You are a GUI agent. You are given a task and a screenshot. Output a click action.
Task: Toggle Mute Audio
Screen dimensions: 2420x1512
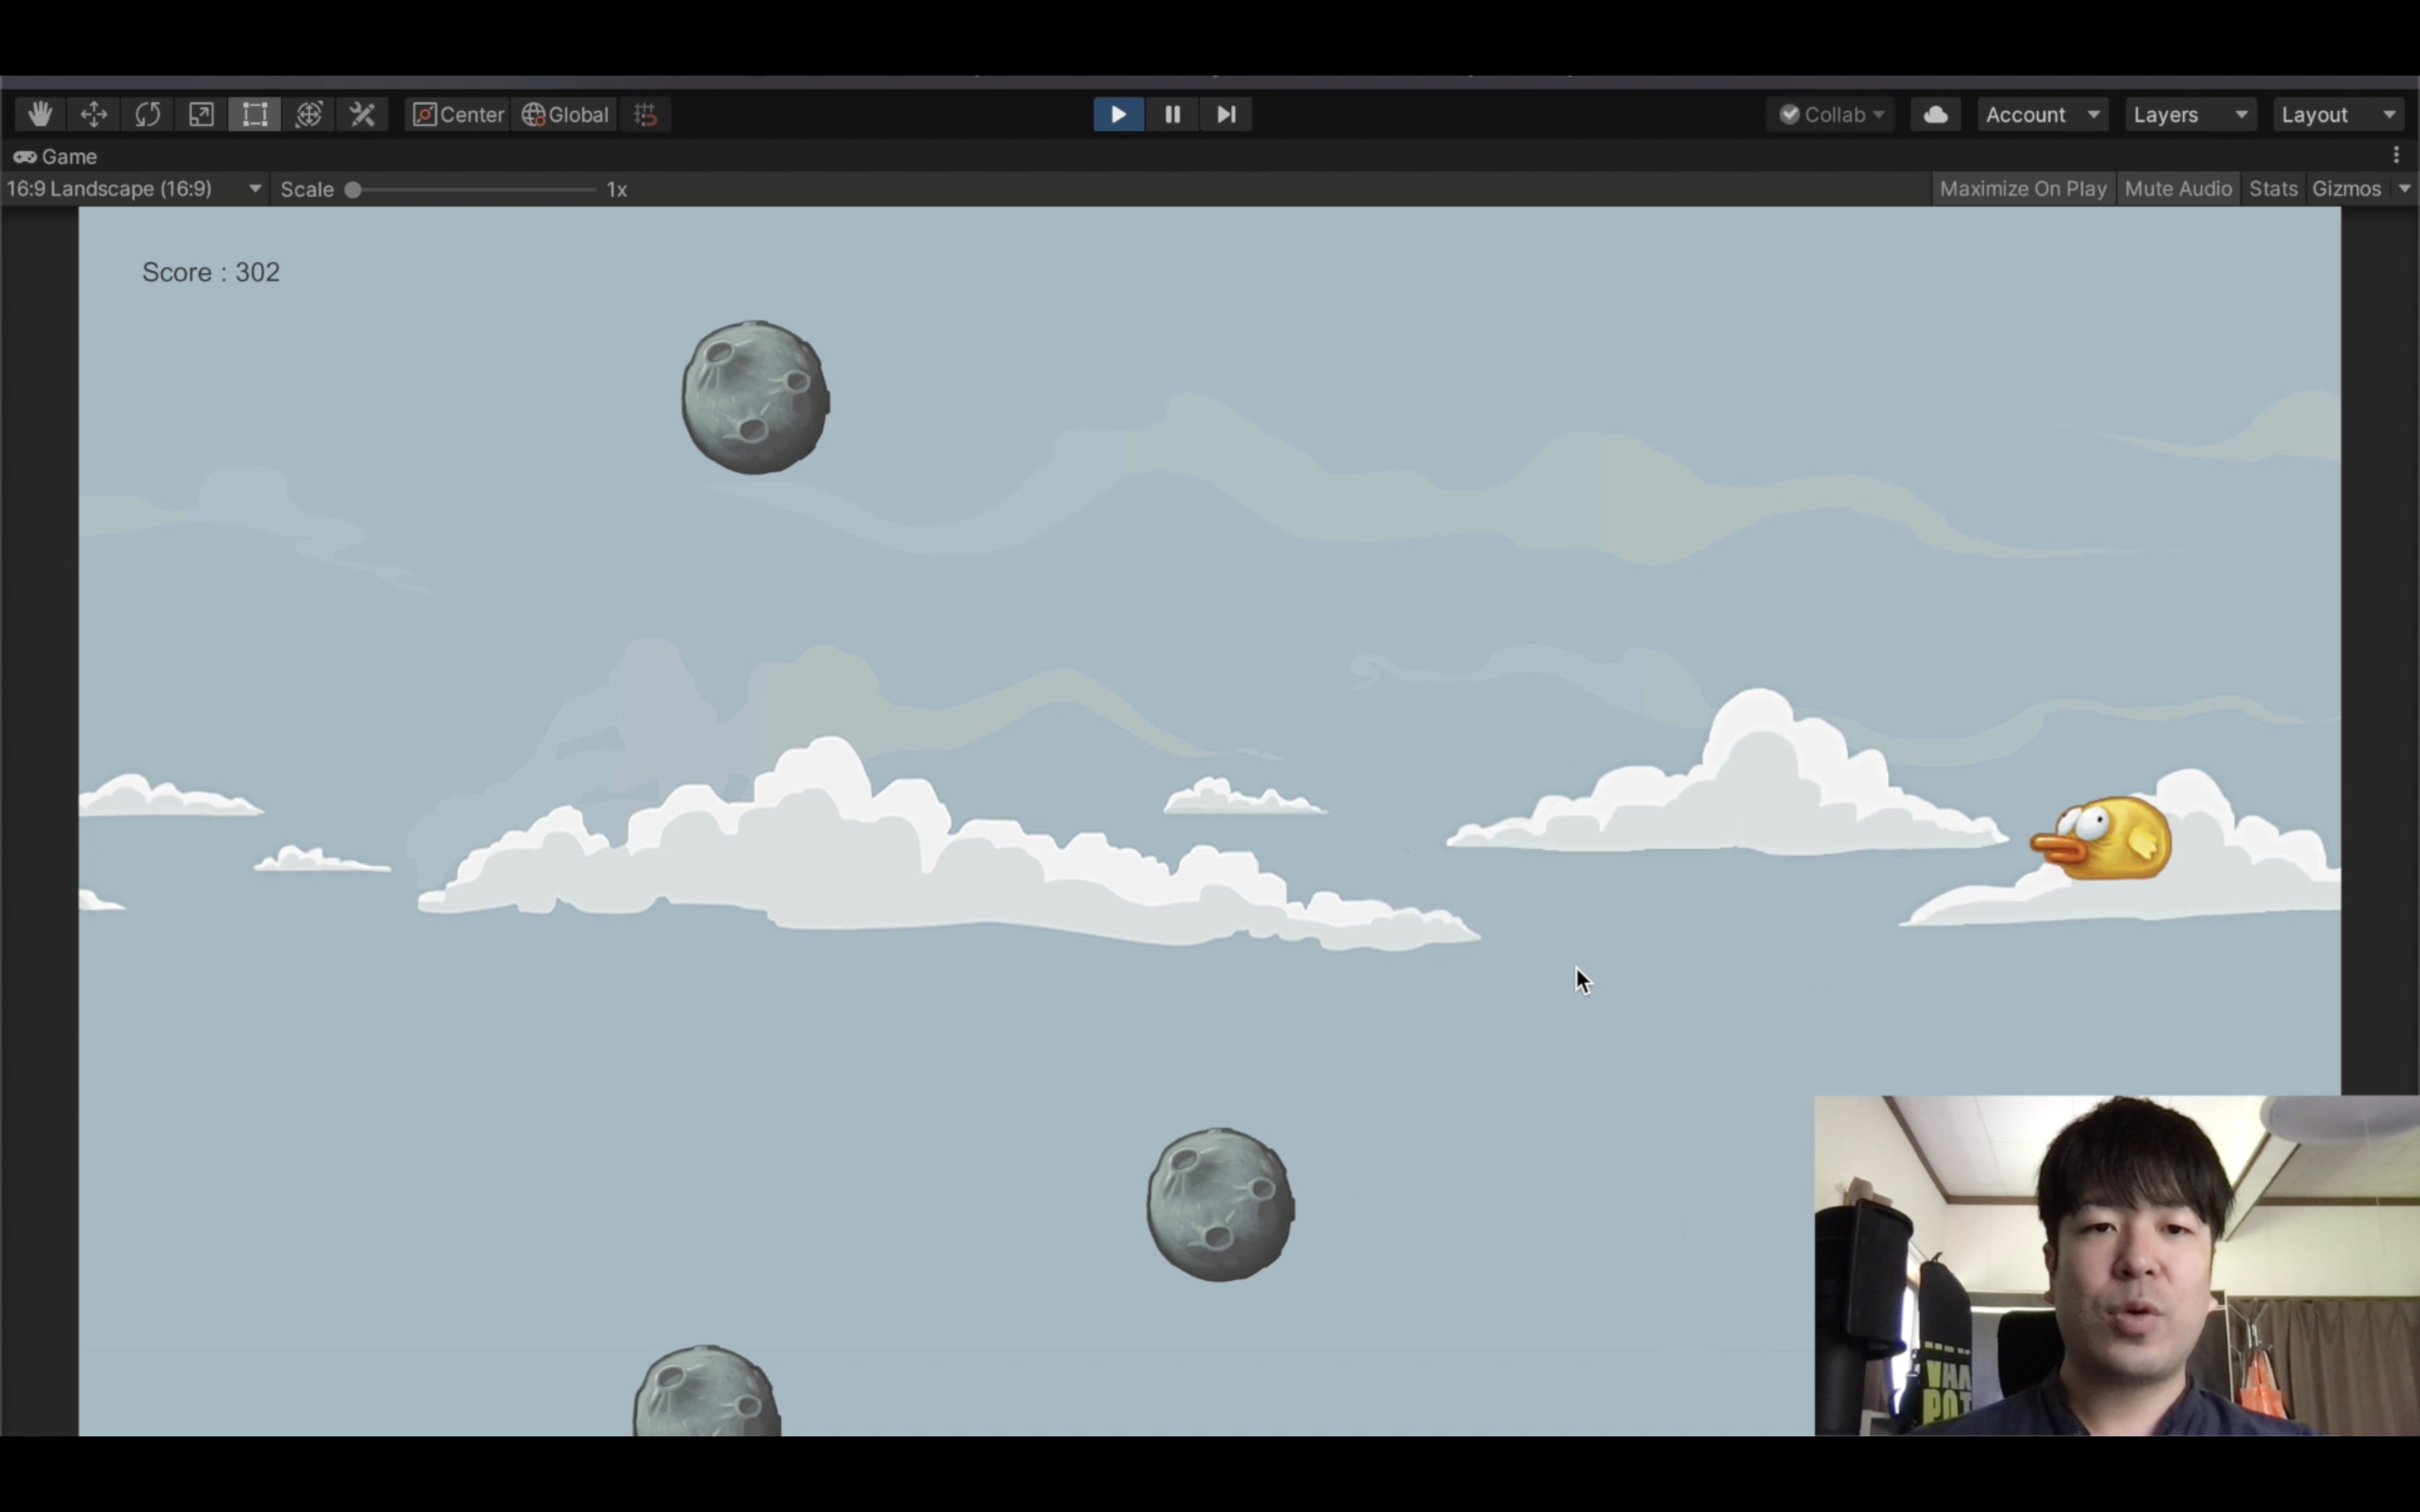(x=2177, y=189)
